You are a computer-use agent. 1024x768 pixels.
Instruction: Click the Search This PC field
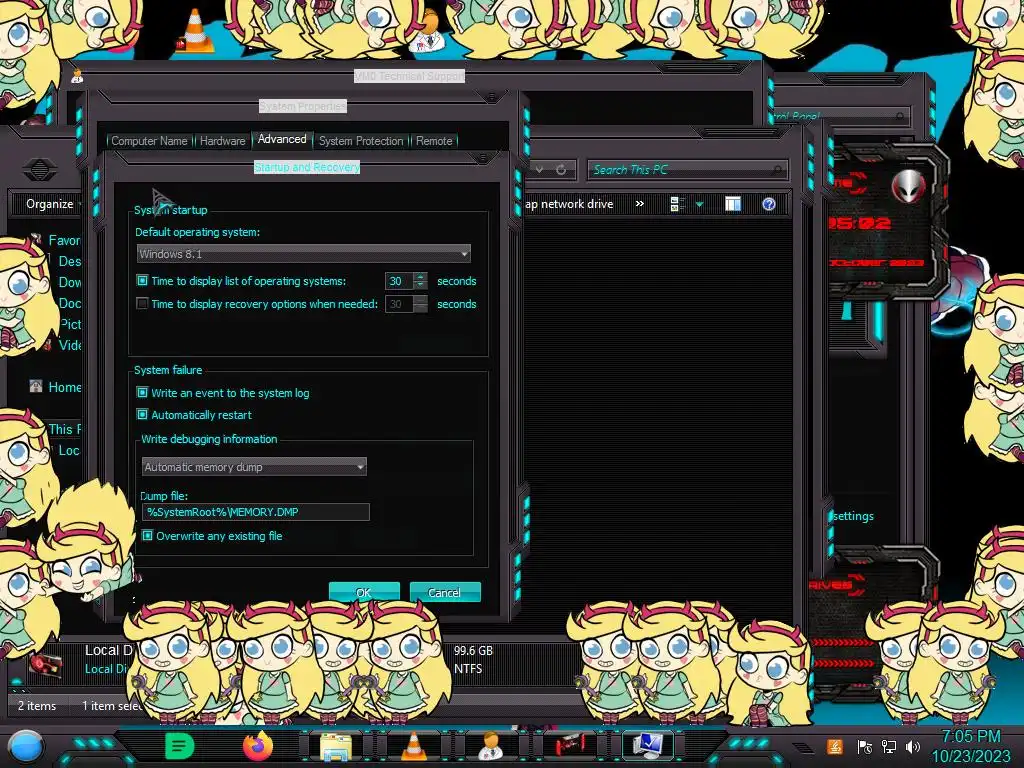pos(688,170)
